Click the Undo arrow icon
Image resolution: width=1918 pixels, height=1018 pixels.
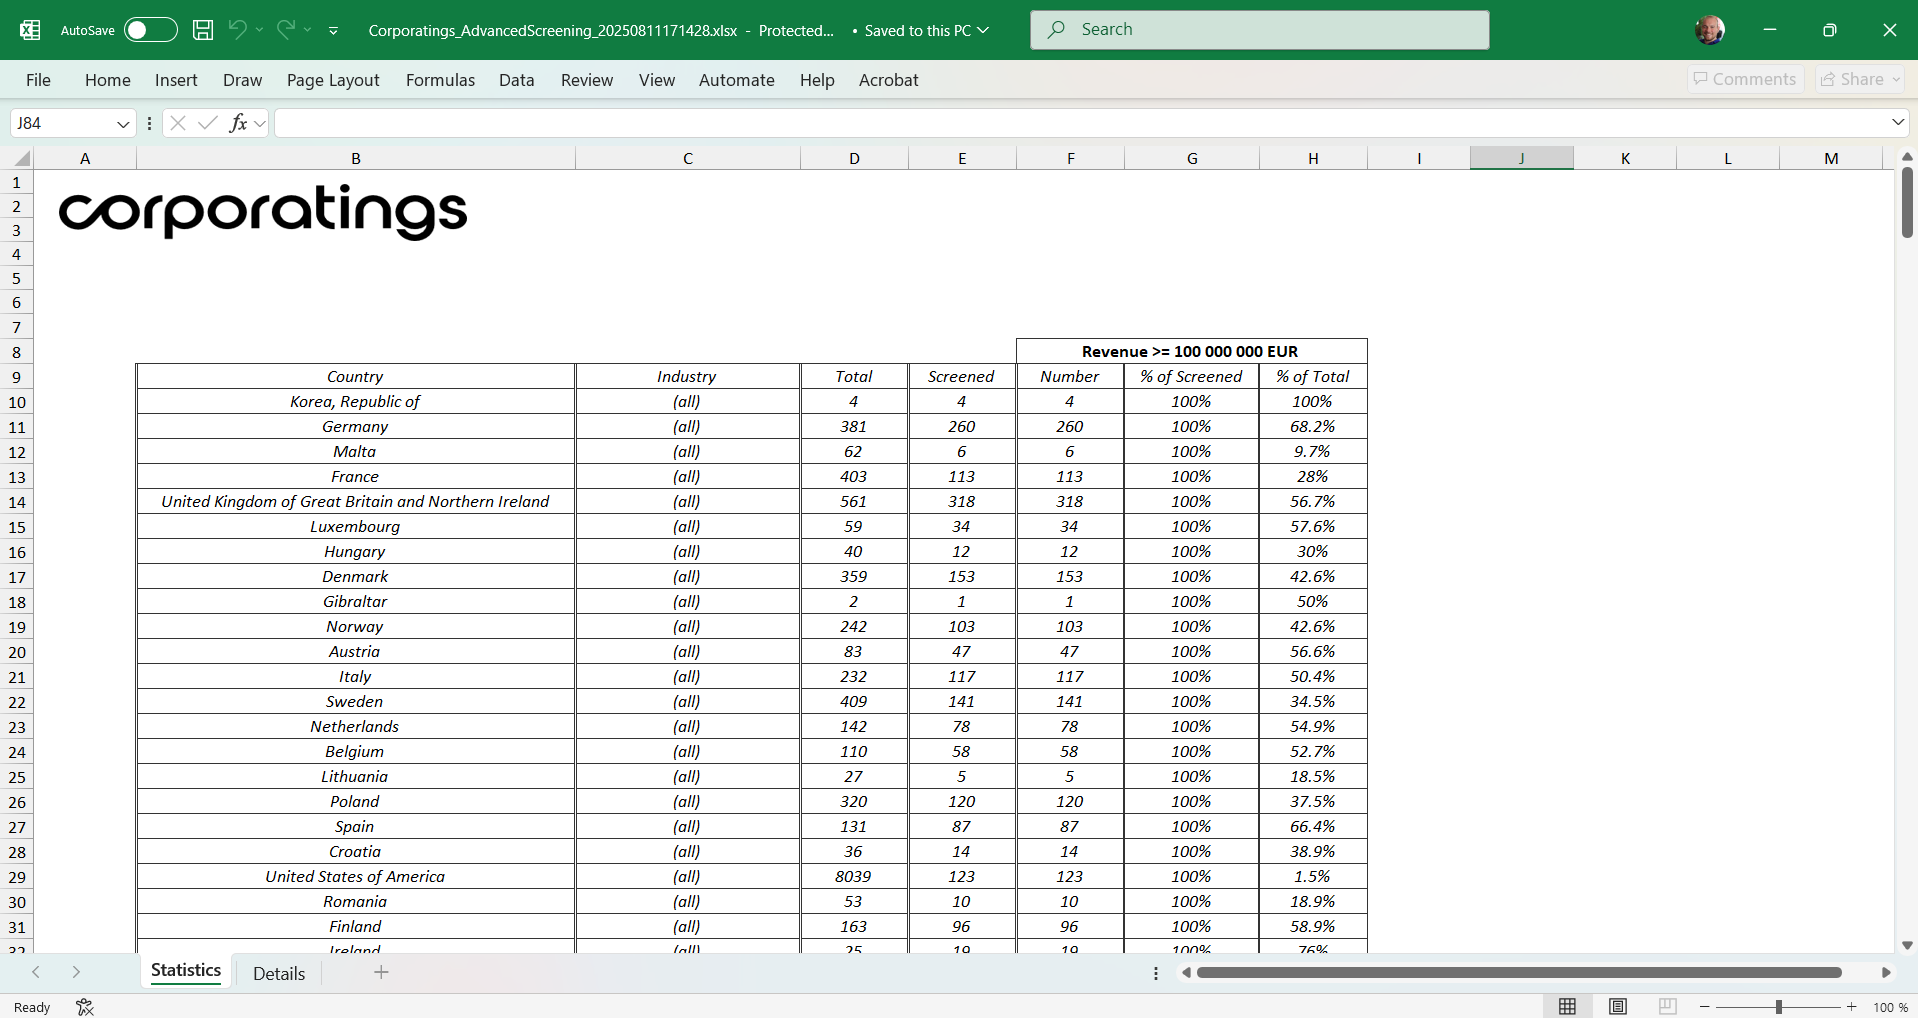237,30
